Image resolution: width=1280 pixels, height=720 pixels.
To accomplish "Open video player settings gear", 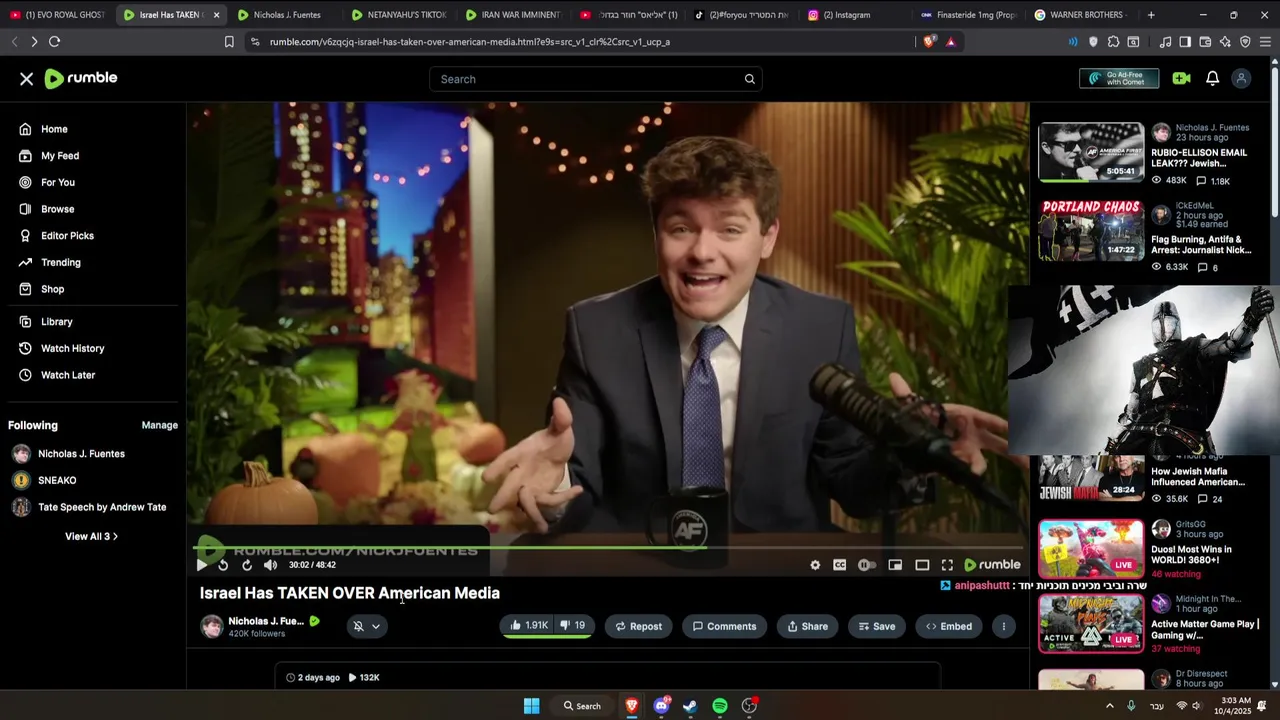I will 815,565.
